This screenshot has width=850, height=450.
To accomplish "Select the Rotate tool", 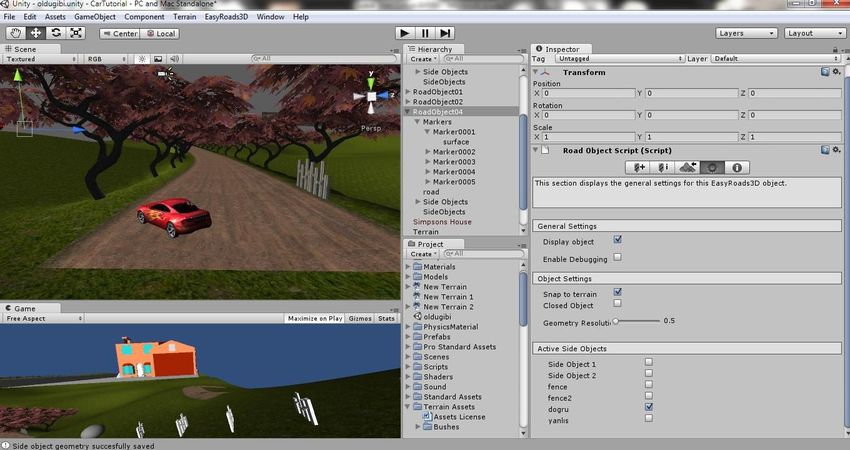I will point(56,33).
